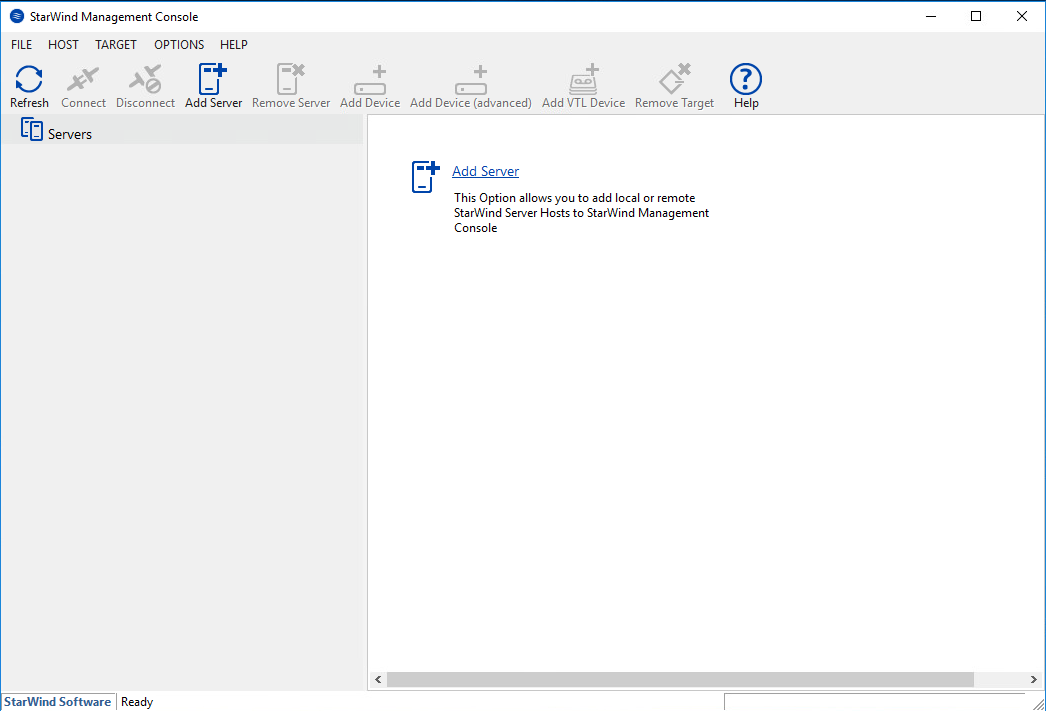The height and width of the screenshot is (711, 1046).
Task: Open the HELP menu
Action: (x=234, y=45)
